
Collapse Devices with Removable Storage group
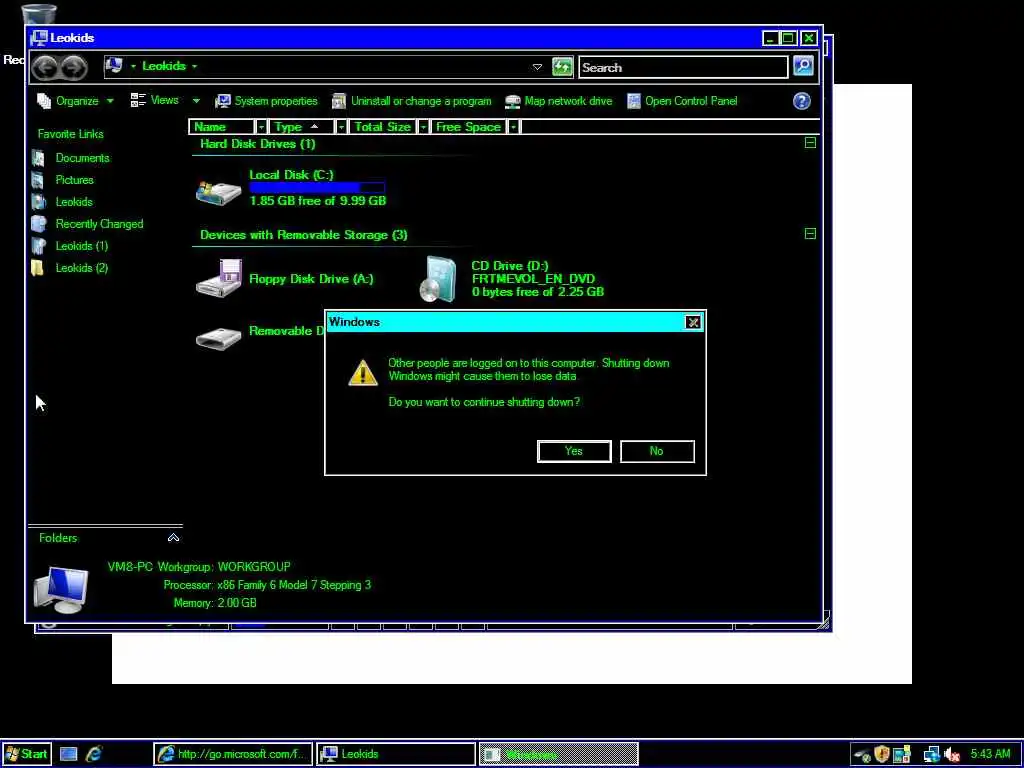[810, 234]
